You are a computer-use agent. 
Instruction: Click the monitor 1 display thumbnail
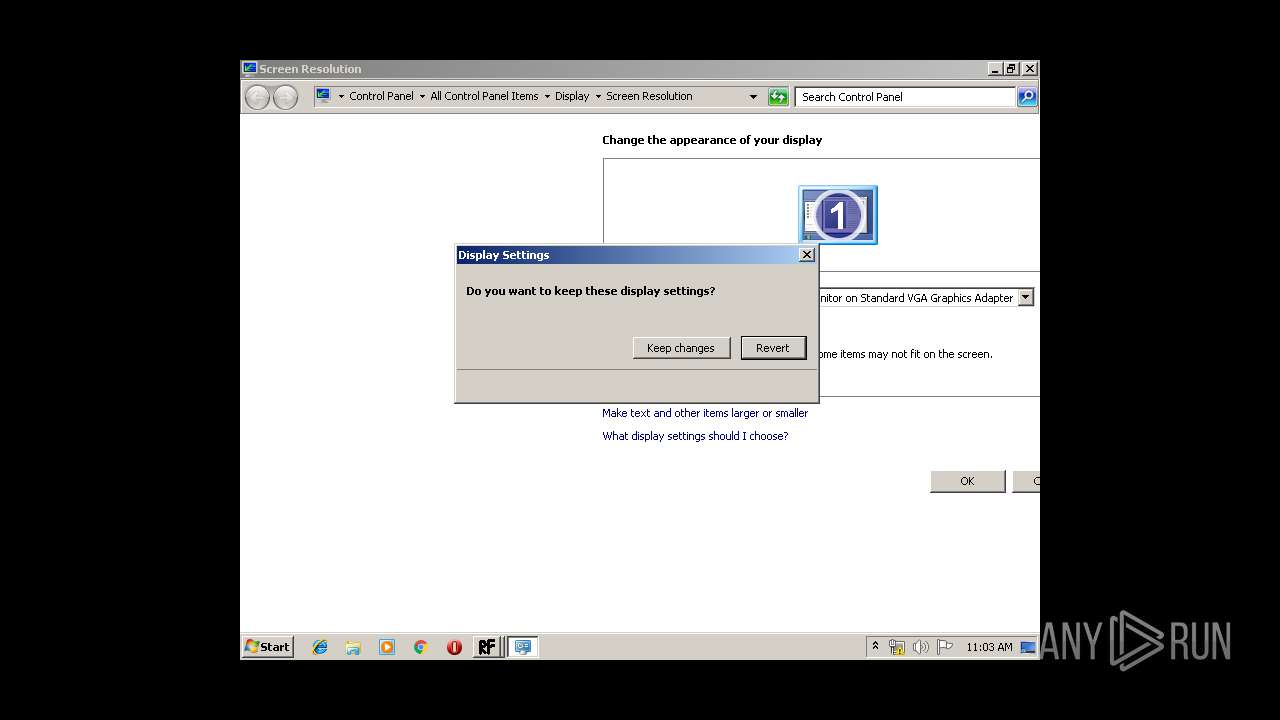pos(838,214)
